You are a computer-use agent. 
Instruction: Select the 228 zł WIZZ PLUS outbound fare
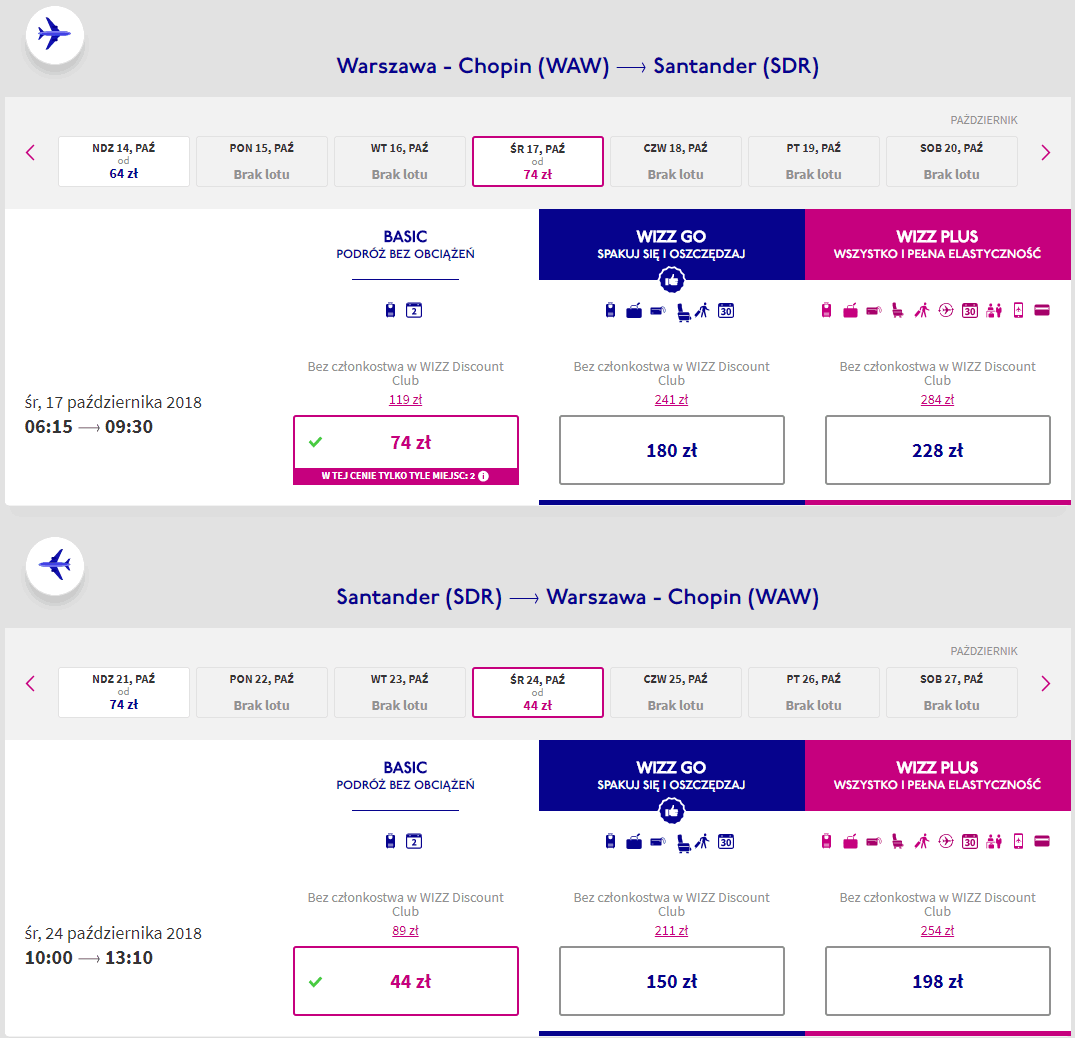[x=937, y=450]
